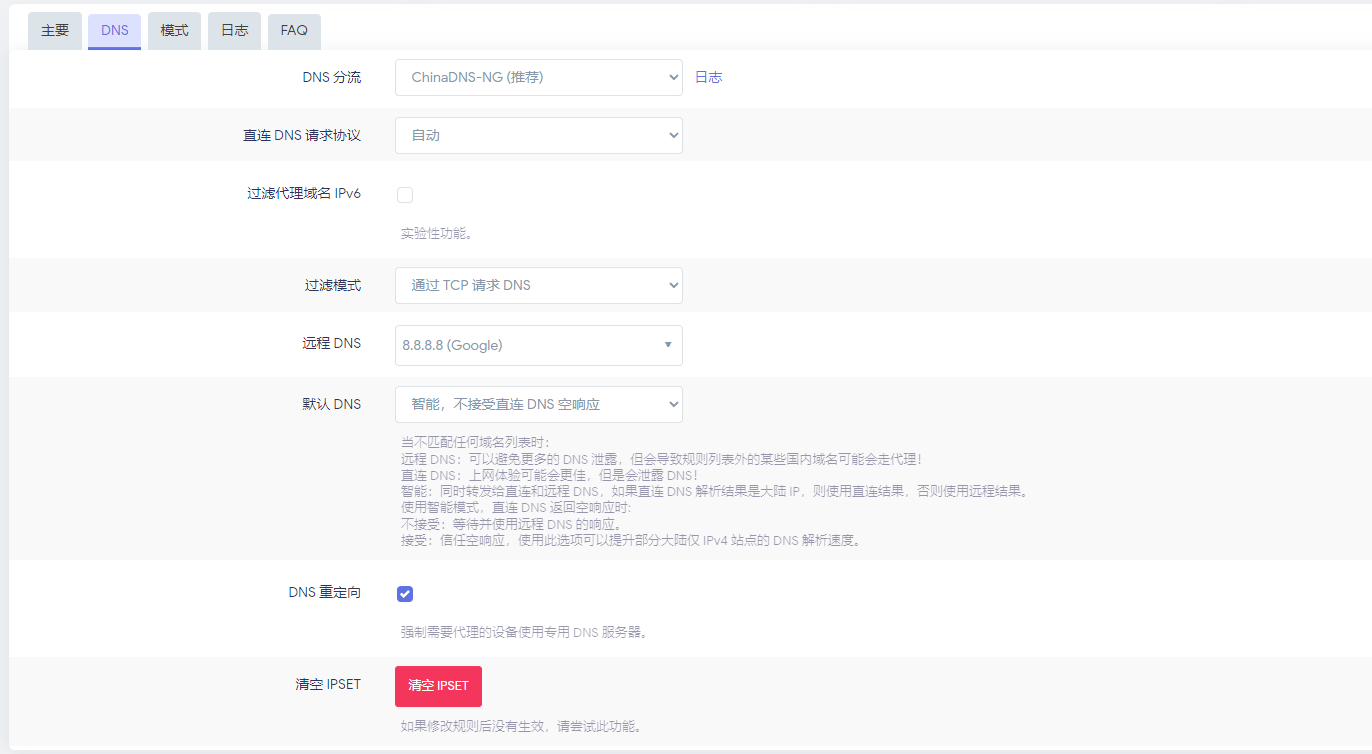The height and width of the screenshot is (754, 1372).
Task: Open the 过滤模式 dropdown
Action: pos(538,285)
